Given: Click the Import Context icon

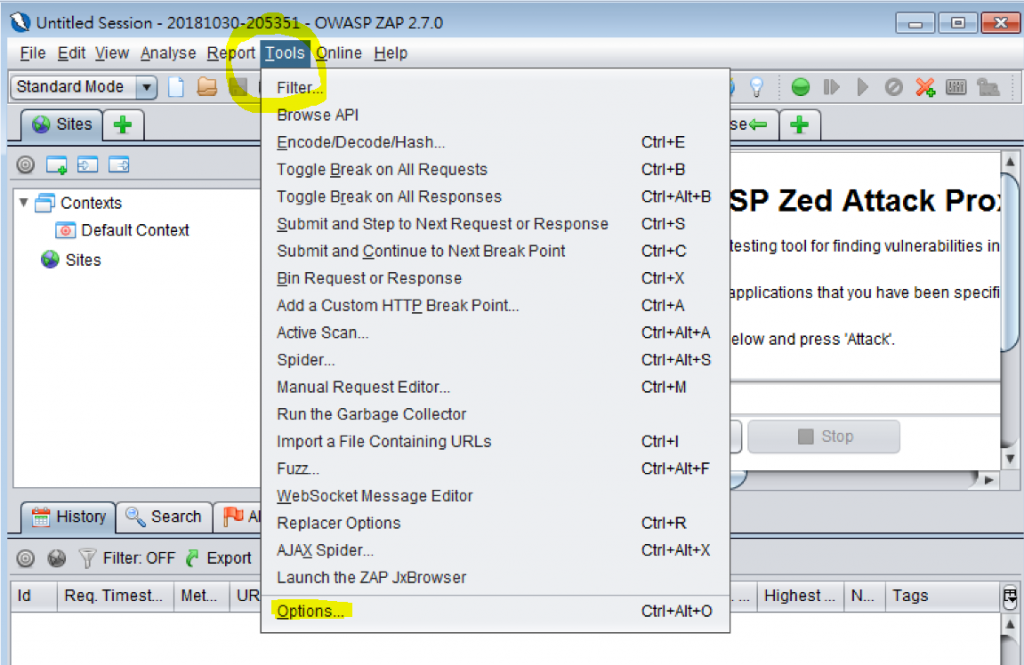Looking at the screenshot, I should 88,165.
